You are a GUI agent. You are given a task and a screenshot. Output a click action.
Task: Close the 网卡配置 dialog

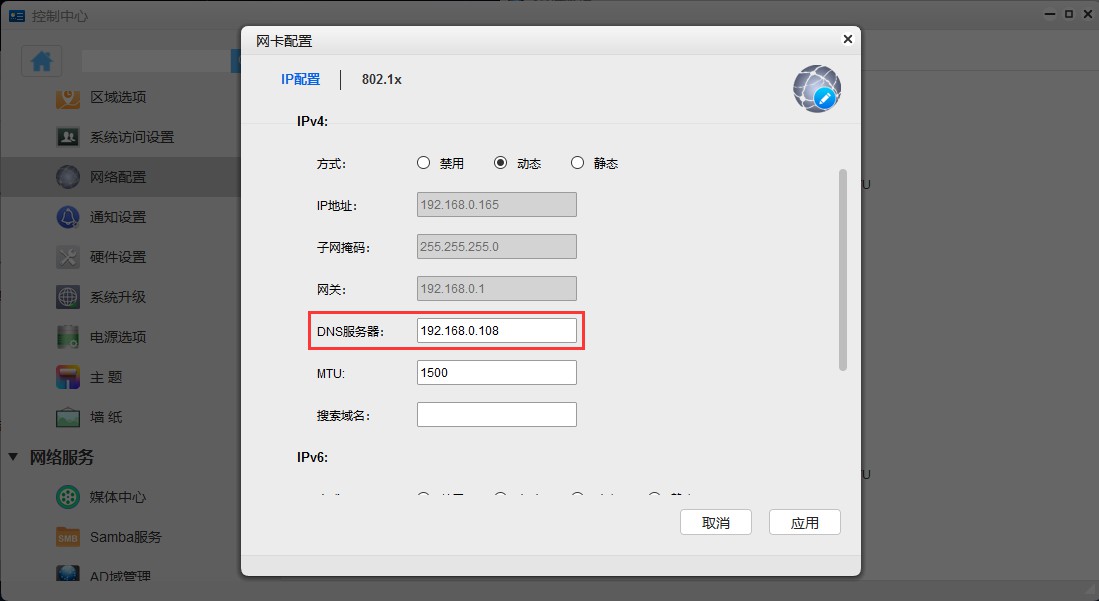(847, 39)
